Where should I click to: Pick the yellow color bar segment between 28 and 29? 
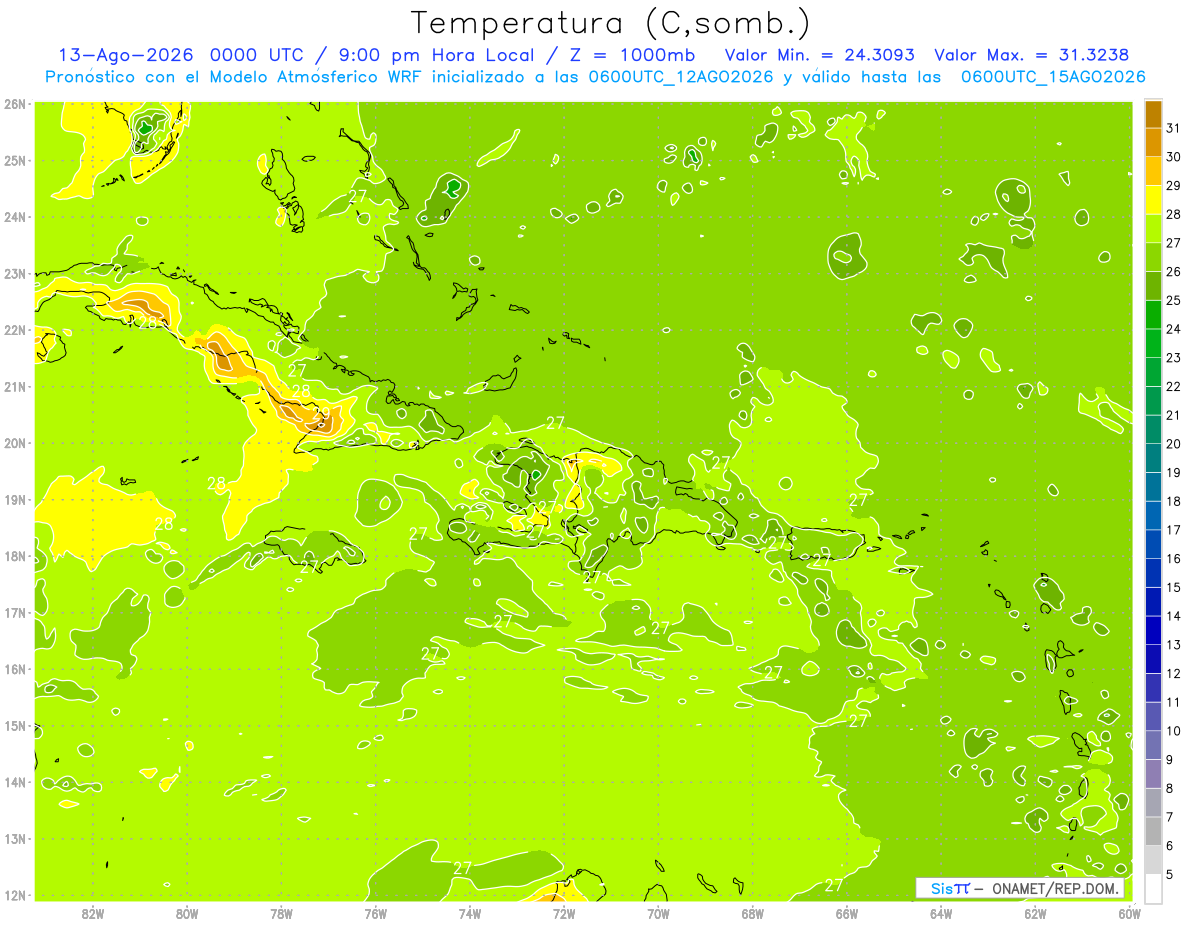pos(1153,200)
